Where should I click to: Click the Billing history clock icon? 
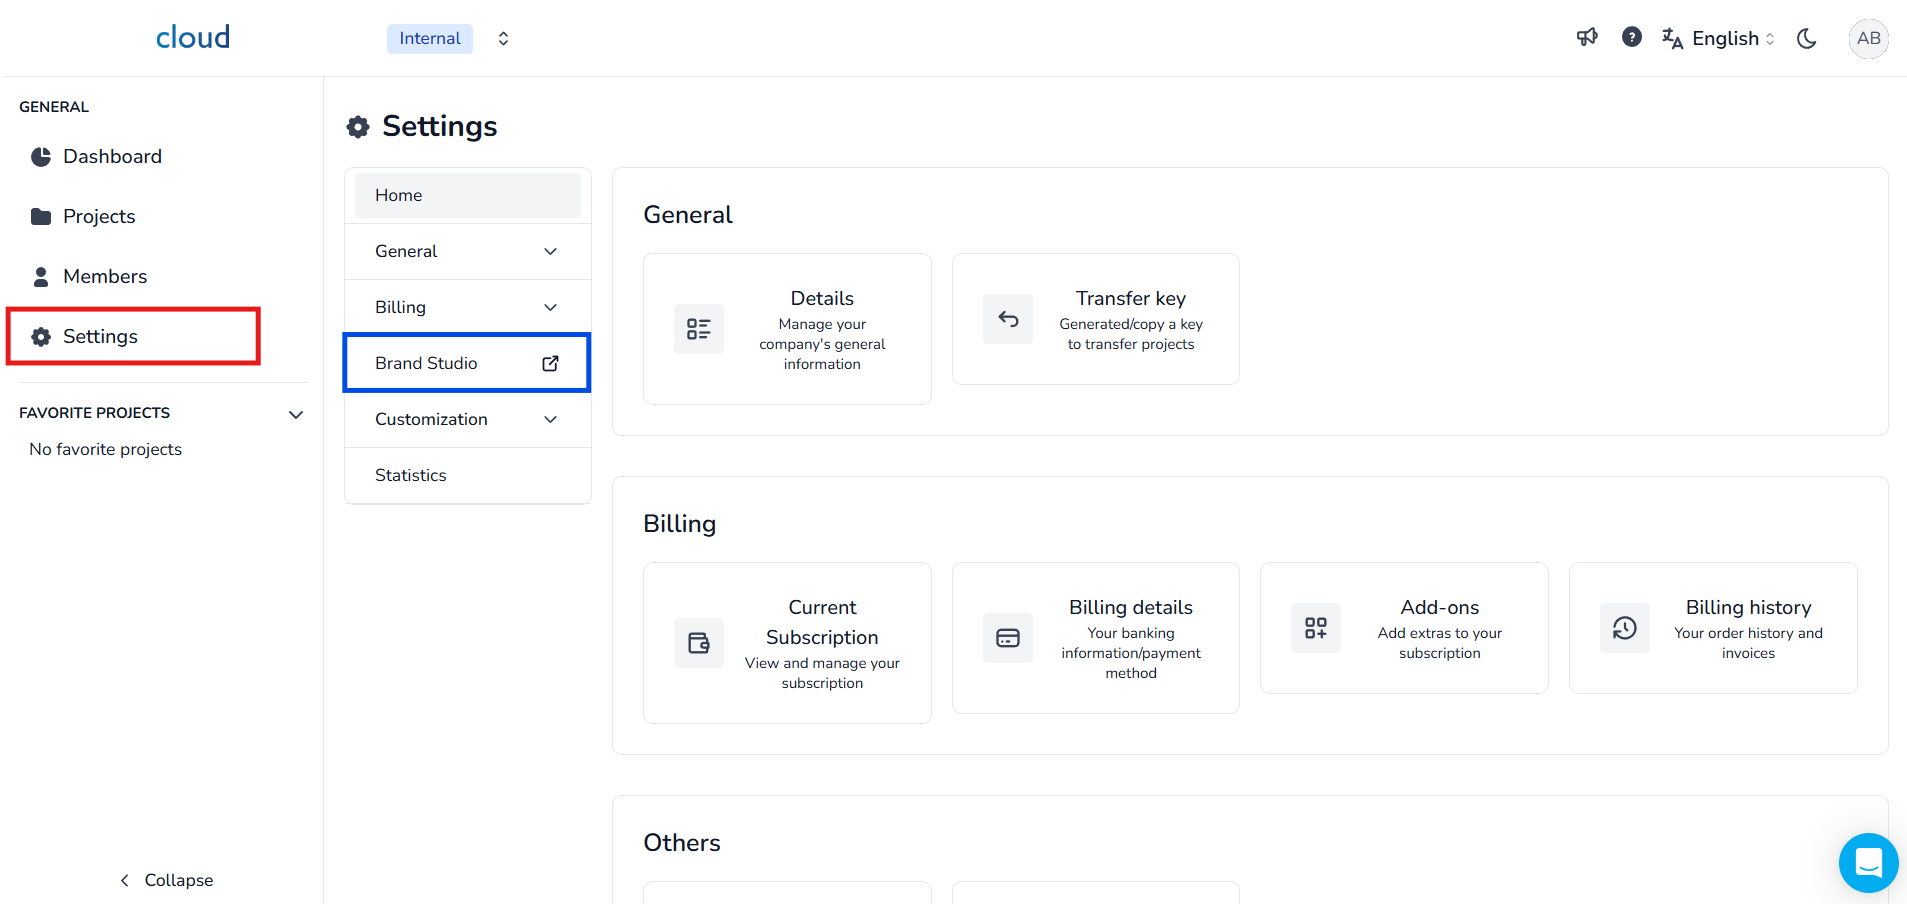[x=1624, y=628]
